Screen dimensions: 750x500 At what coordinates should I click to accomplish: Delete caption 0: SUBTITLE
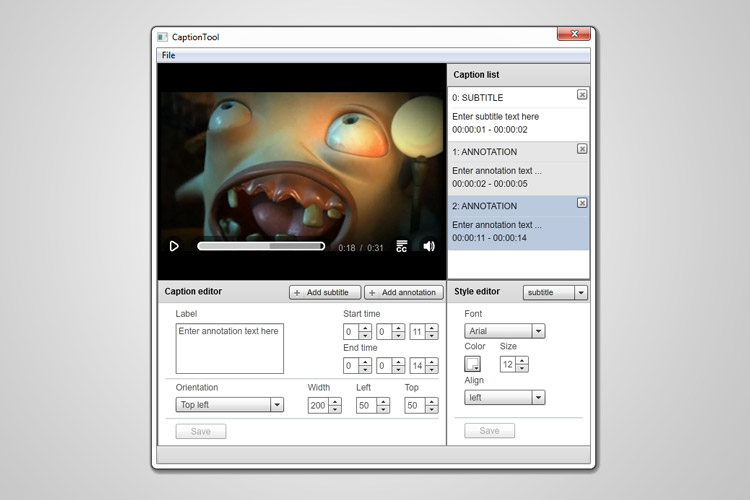(582, 95)
